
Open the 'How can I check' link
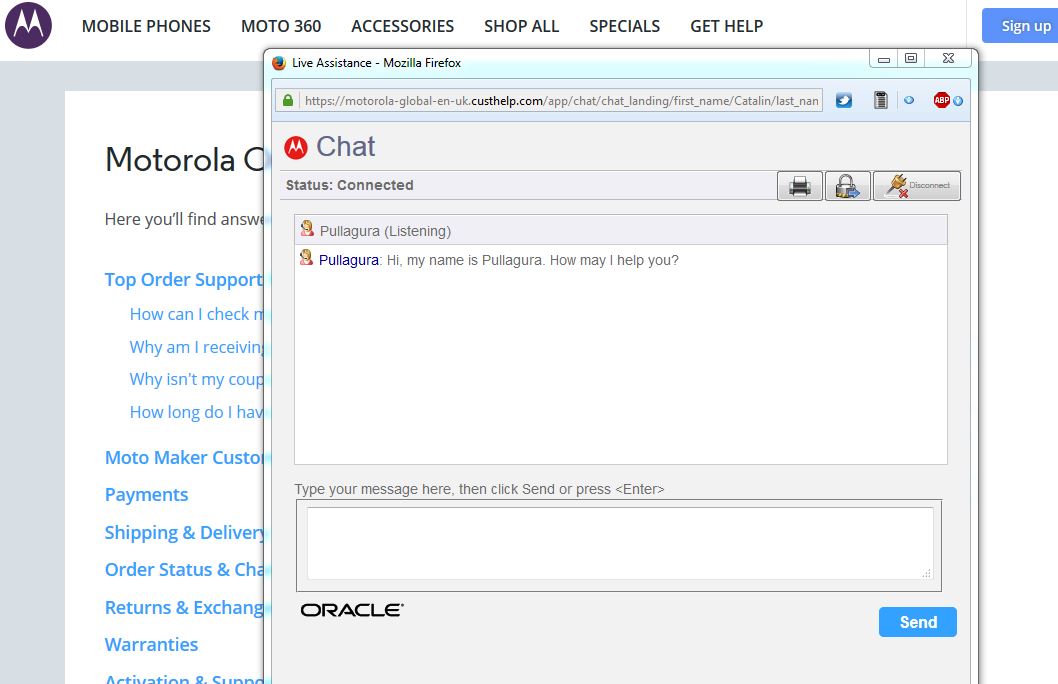tap(196, 314)
